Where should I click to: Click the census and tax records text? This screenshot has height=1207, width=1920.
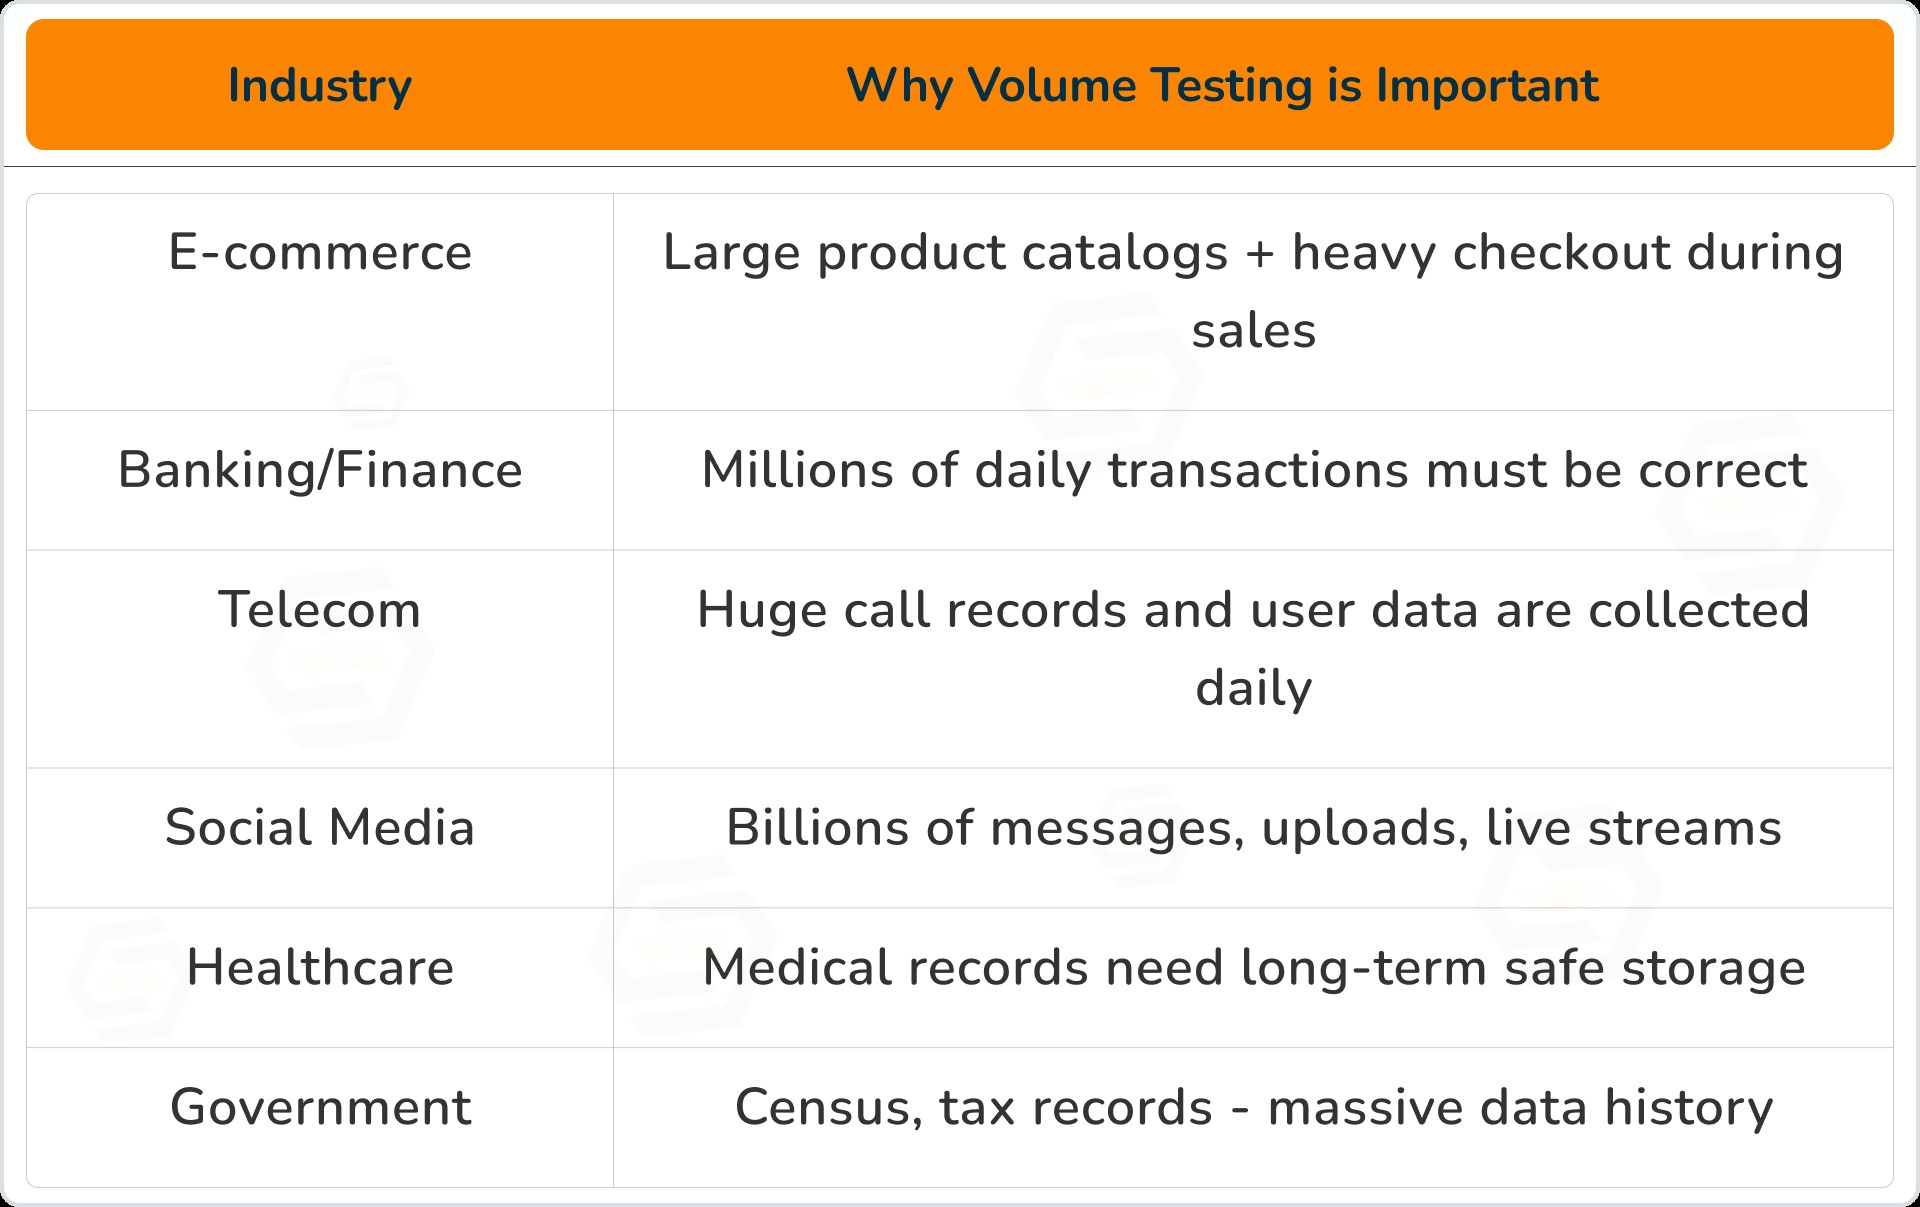point(1253,1108)
